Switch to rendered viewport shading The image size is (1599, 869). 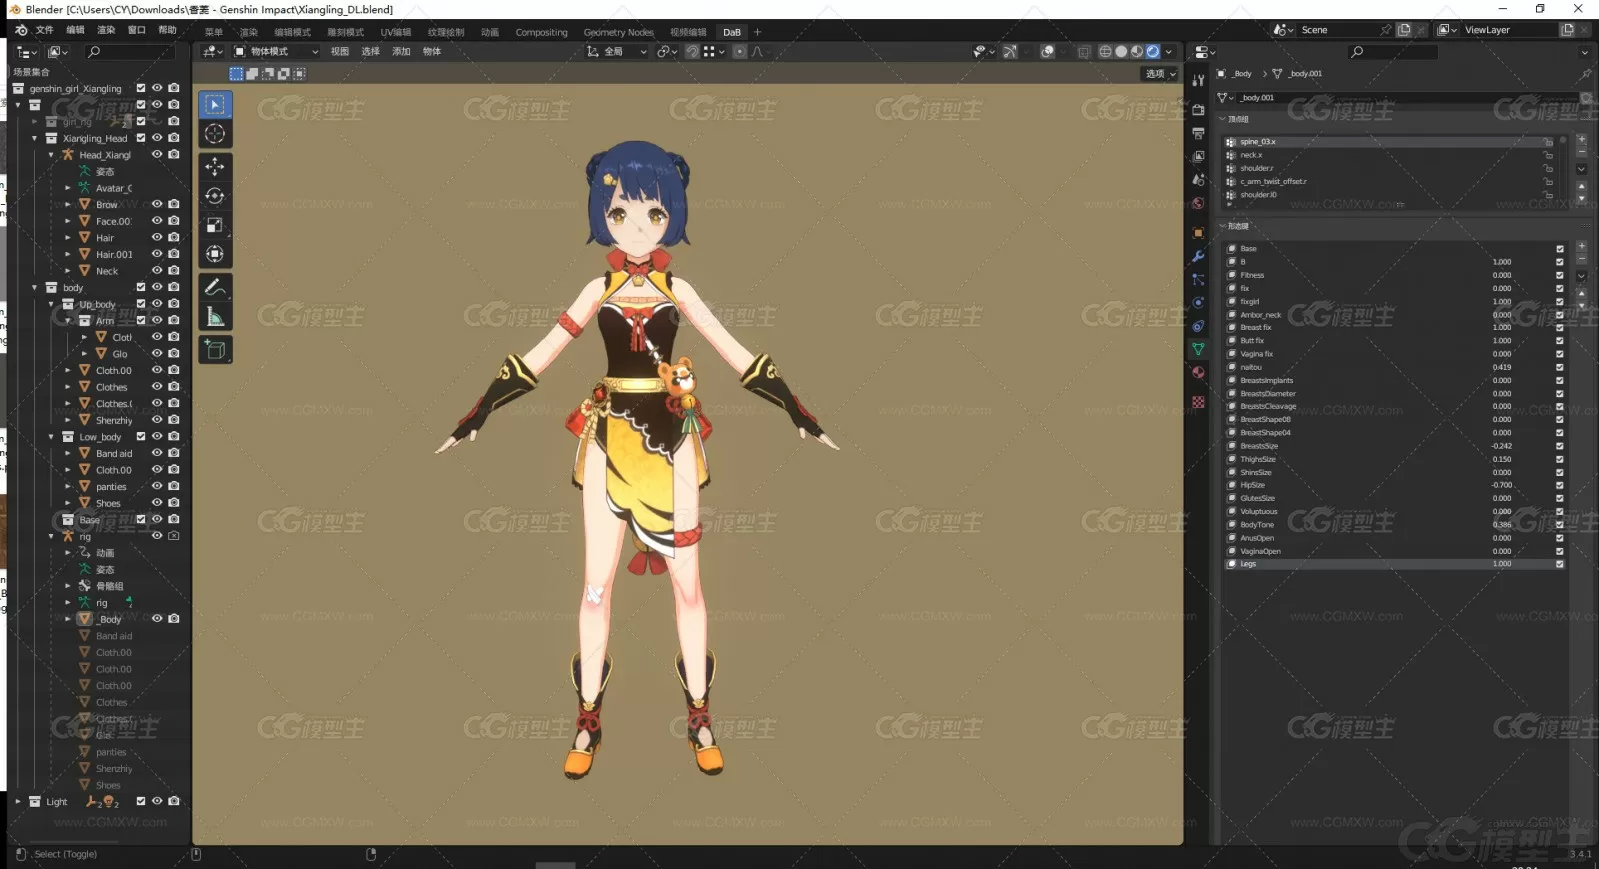tap(1153, 52)
